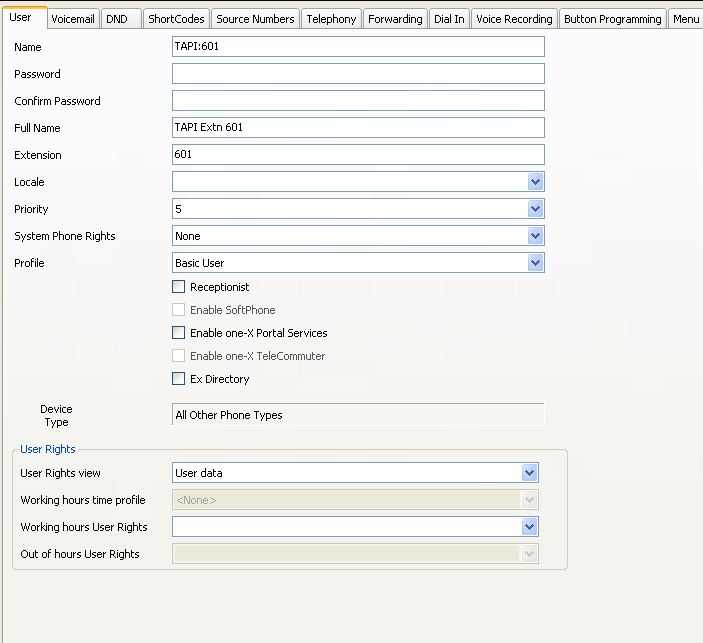Enable the Receptionist checkbox
This screenshot has width=703, height=643.
[x=179, y=287]
